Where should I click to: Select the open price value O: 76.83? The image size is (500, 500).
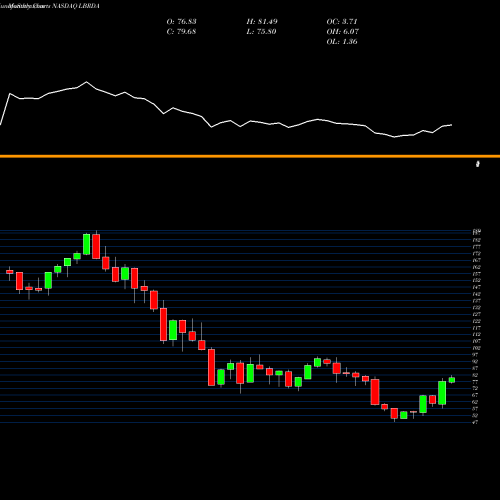tap(181, 22)
